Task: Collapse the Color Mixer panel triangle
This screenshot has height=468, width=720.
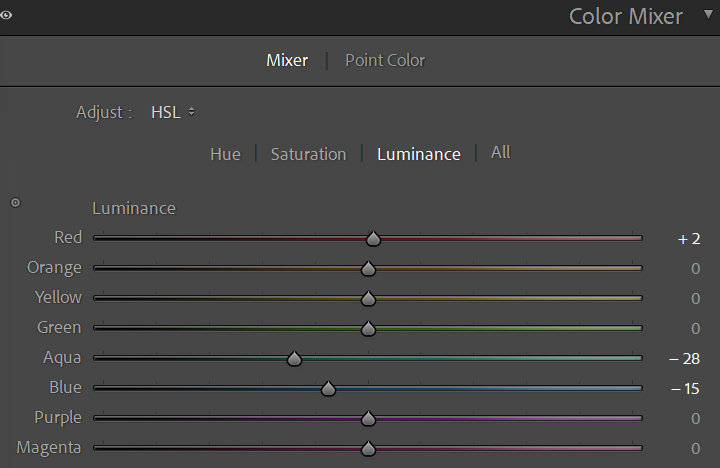Action: click(x=709, y=15)
